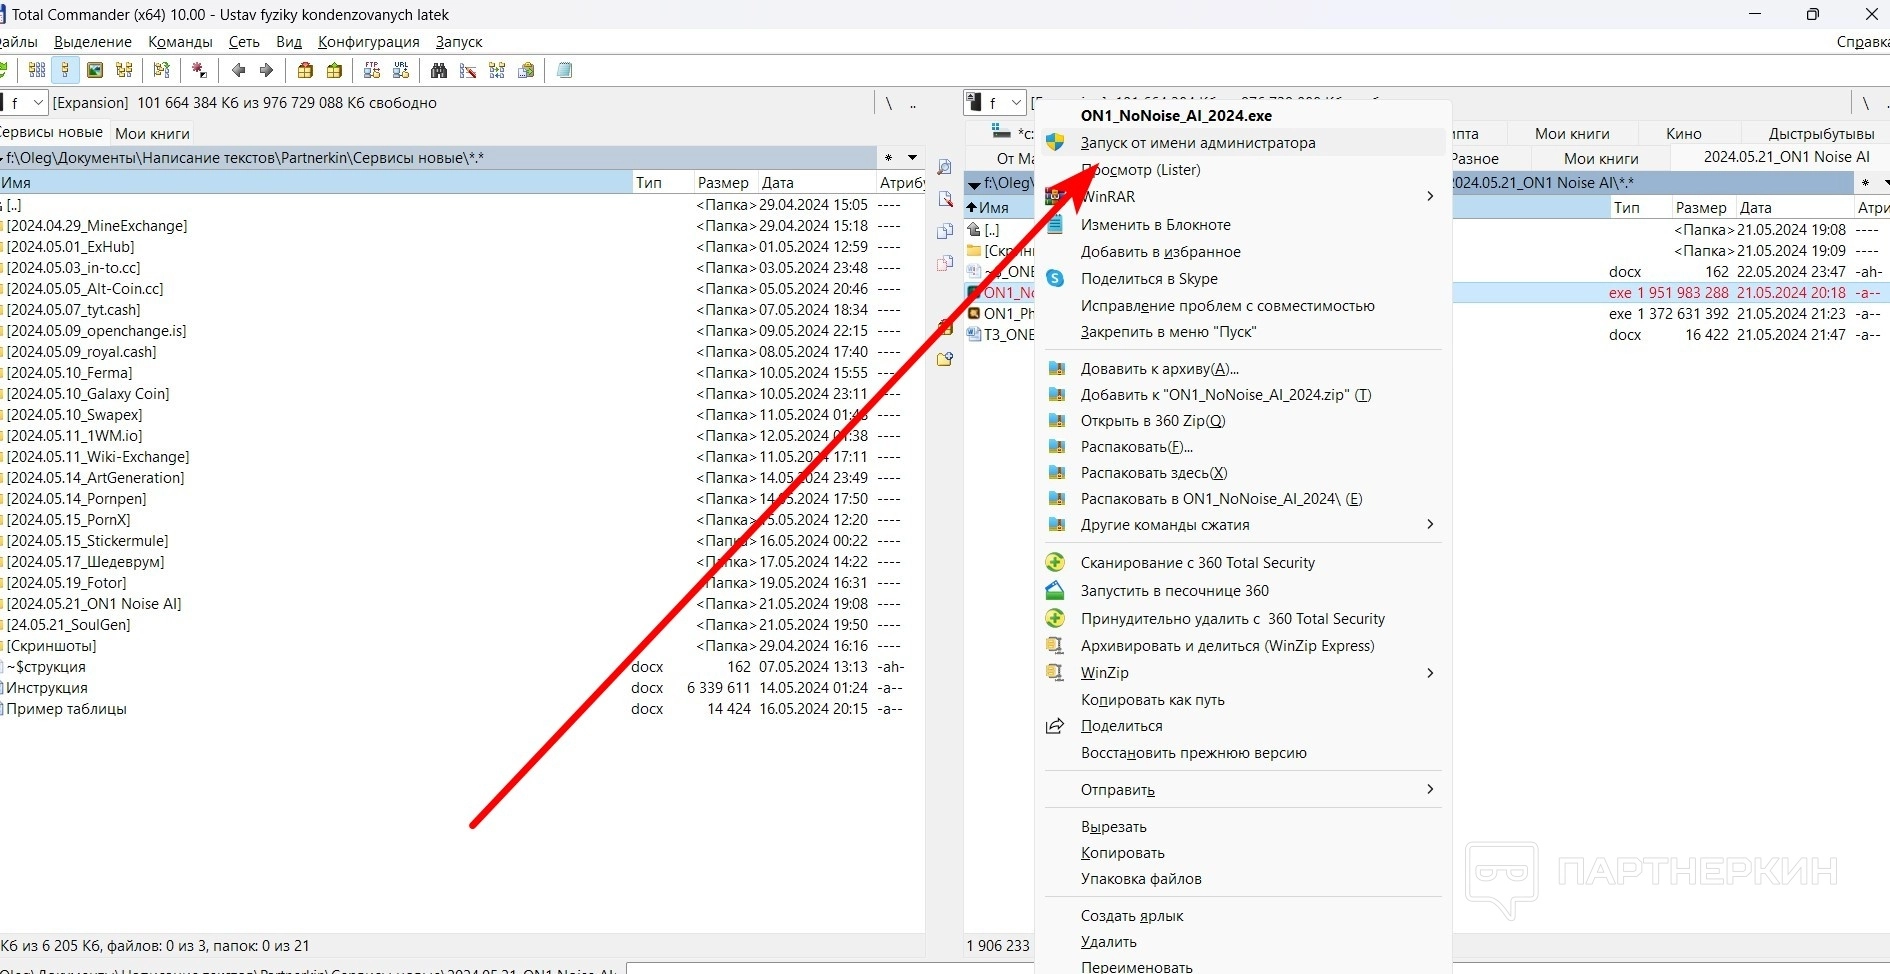Viewport: 1890px width, 974px height.
Task: Toggle the Brief view mode toolbar button
Action: point(37,70)
